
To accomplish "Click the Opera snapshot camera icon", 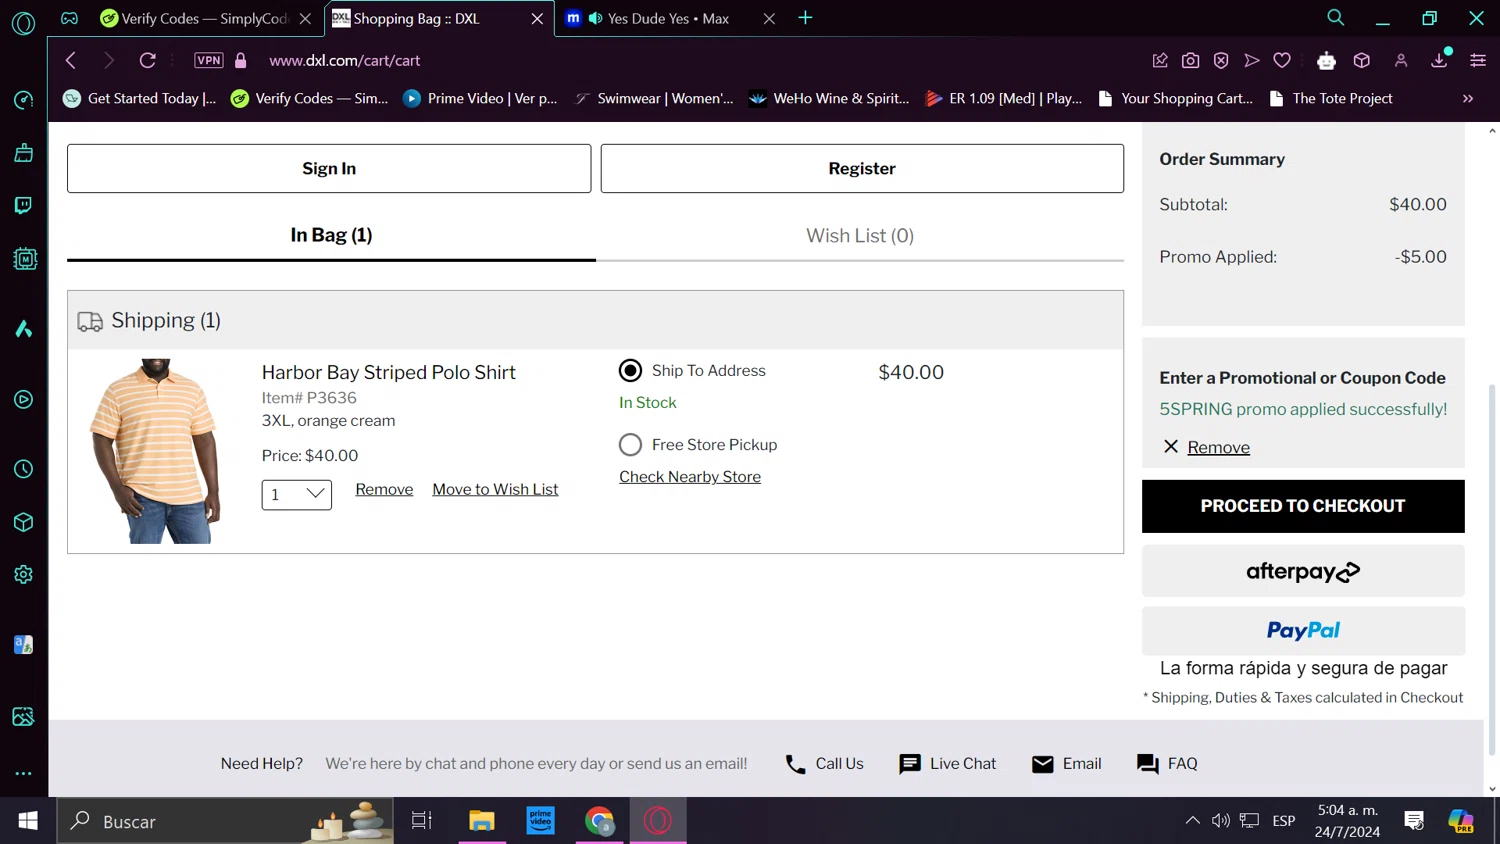I will pyautogui.click(x=1190, y=61).
